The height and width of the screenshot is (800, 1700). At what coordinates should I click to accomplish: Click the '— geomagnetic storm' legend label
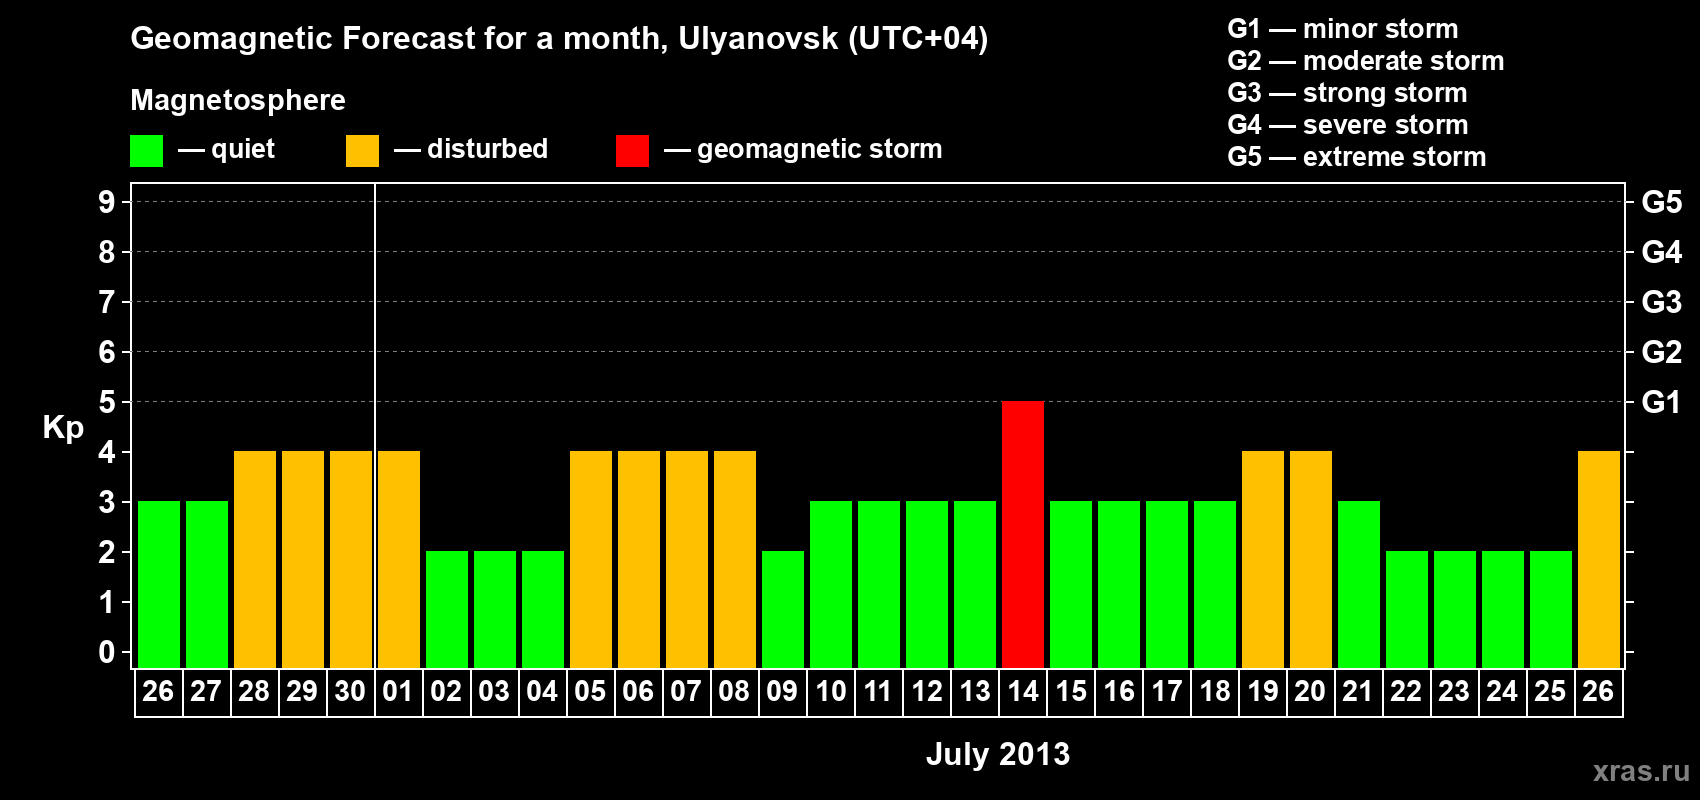pos(803,149)
